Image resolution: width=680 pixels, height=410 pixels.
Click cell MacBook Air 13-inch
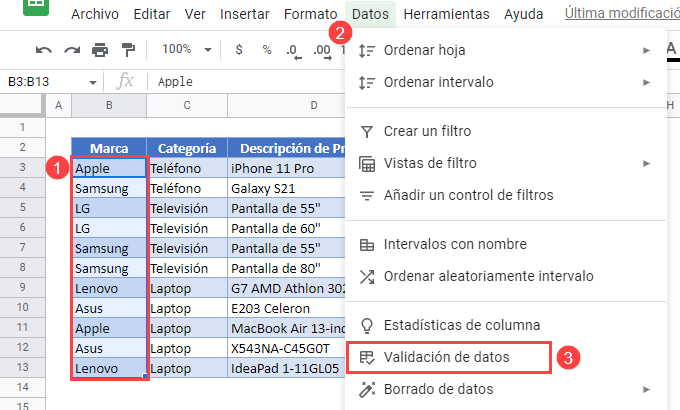[x=286, y=328]
